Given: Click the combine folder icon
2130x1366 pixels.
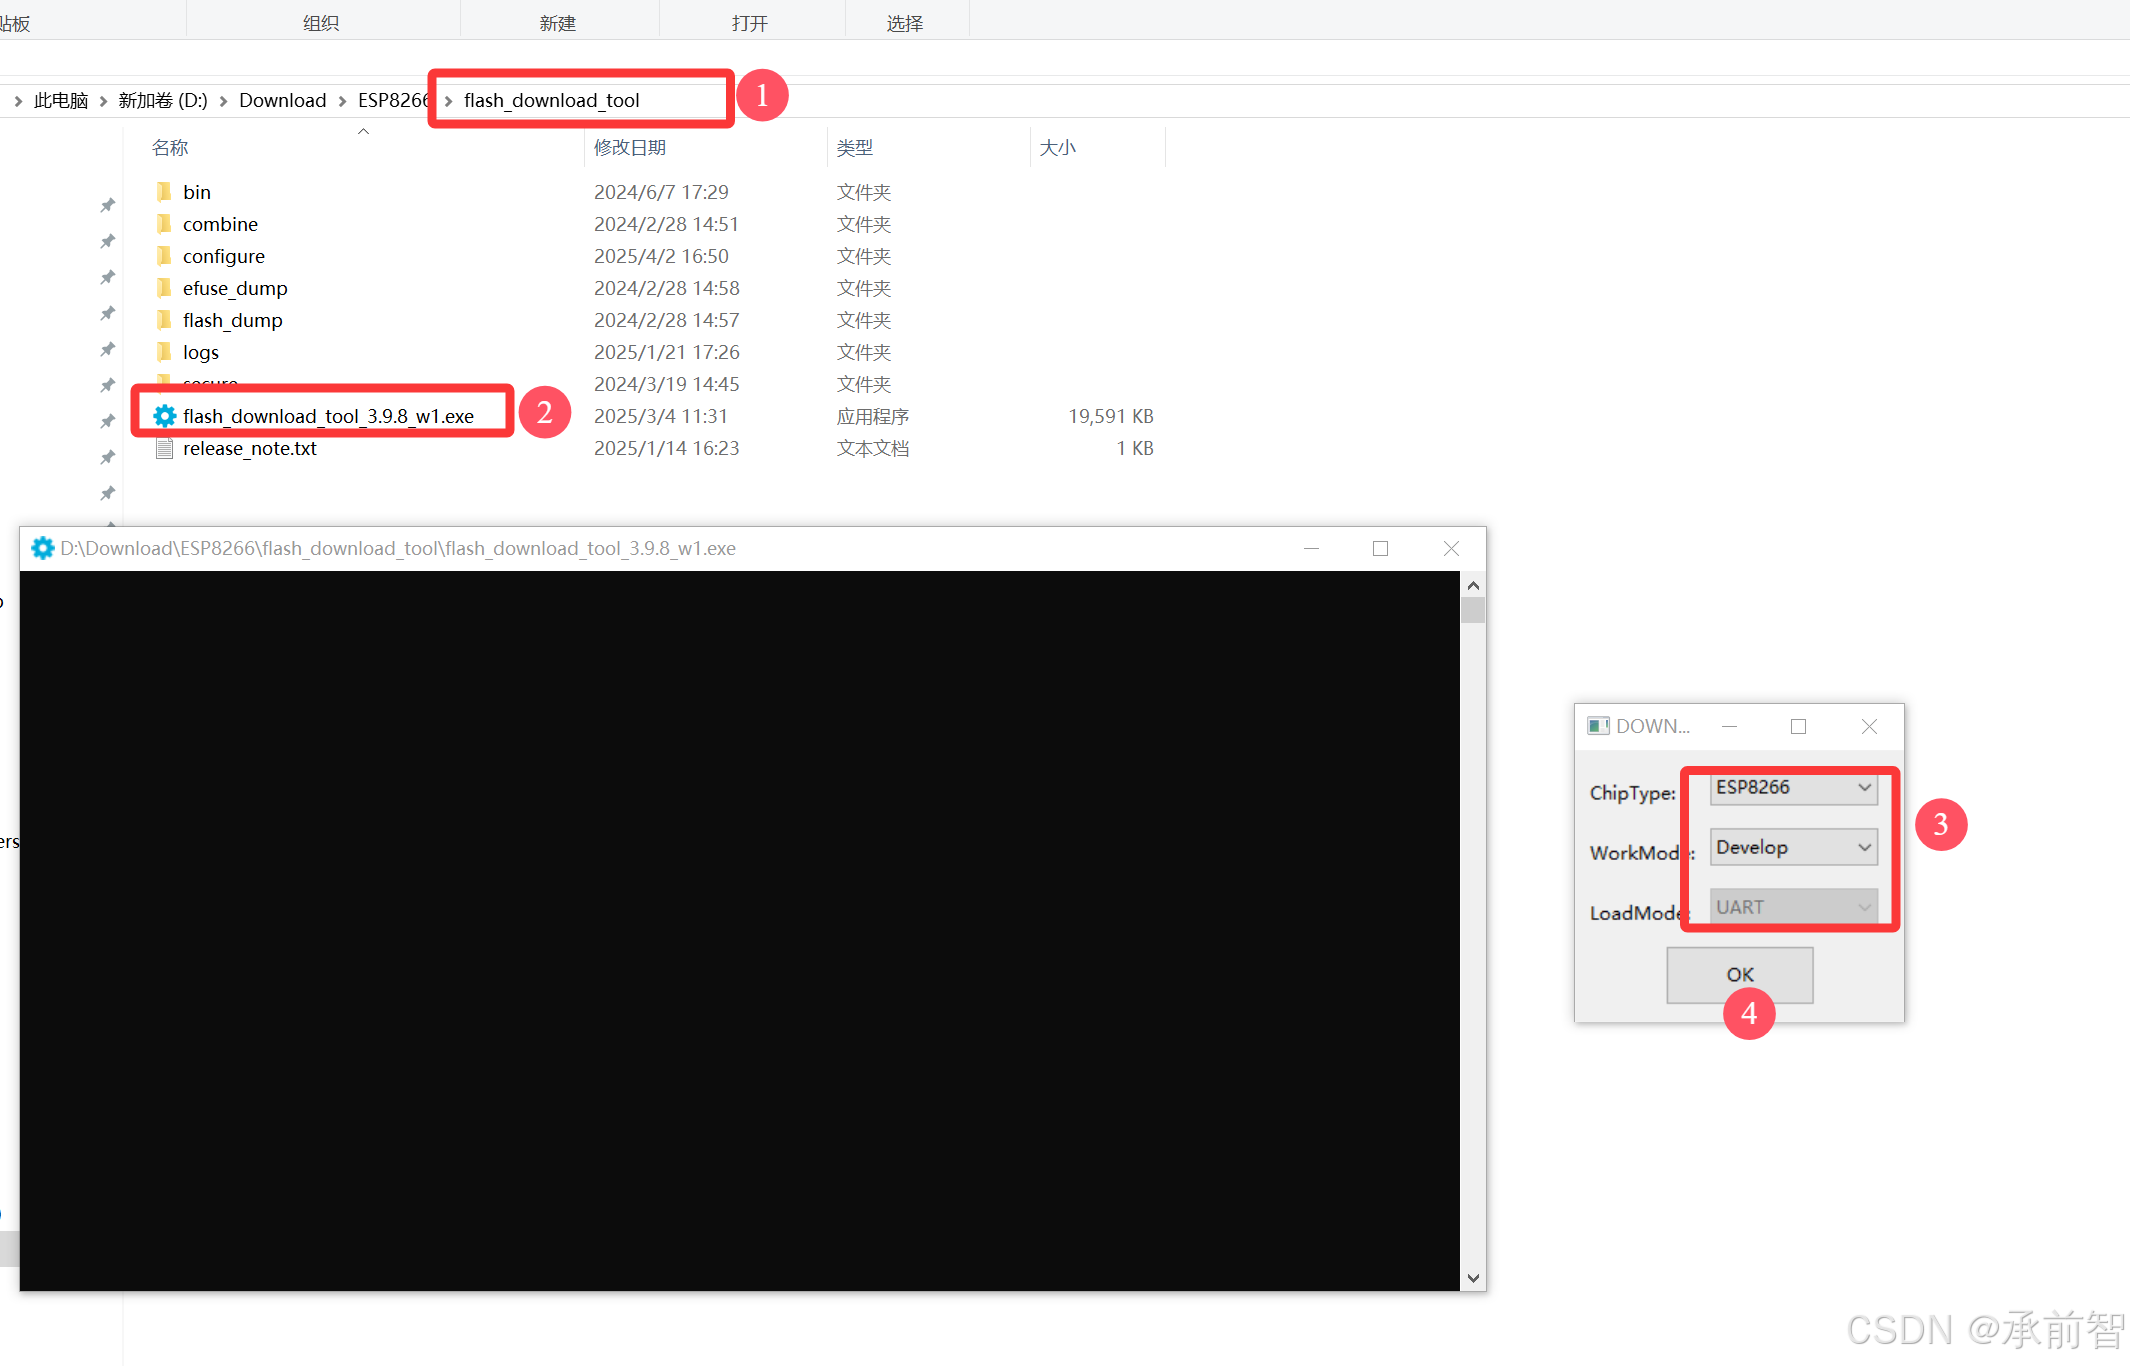Looking at the screenshot, I should [x=164, y=223].
